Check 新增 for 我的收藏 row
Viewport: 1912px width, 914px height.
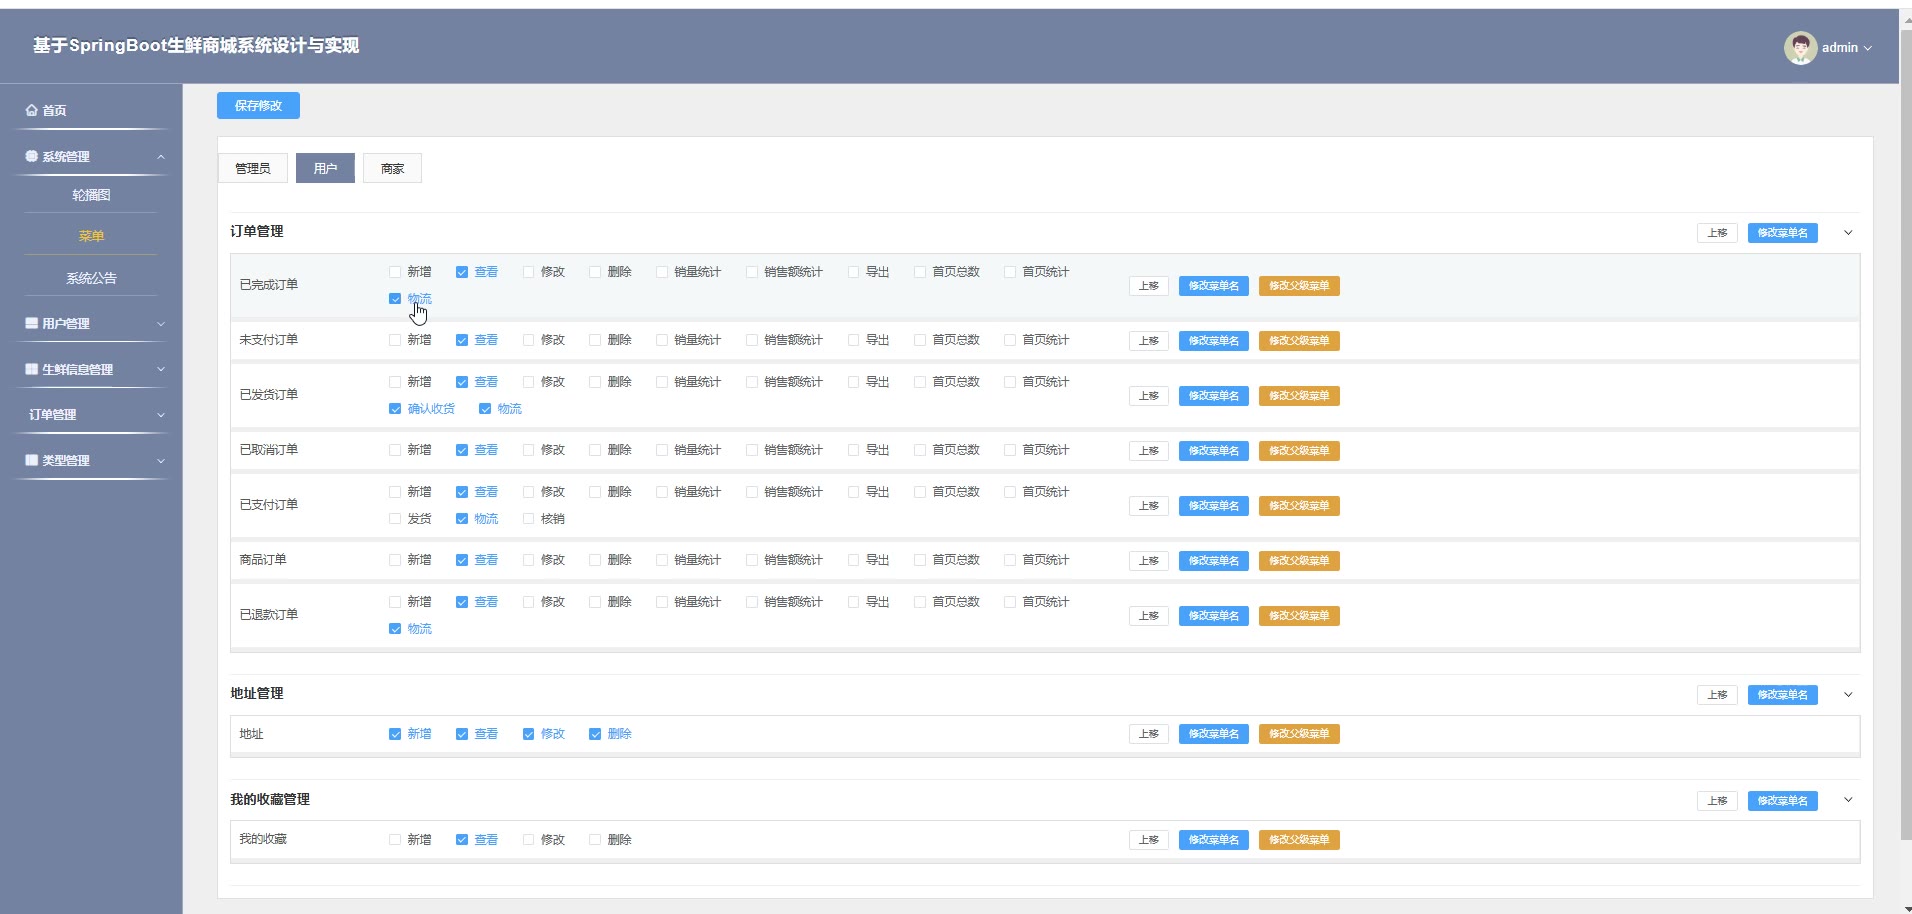point(395,840)
